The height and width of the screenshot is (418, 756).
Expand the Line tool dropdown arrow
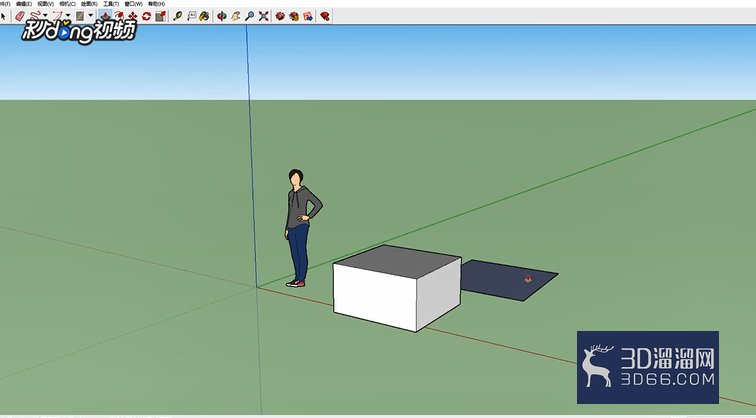(45, 15)
